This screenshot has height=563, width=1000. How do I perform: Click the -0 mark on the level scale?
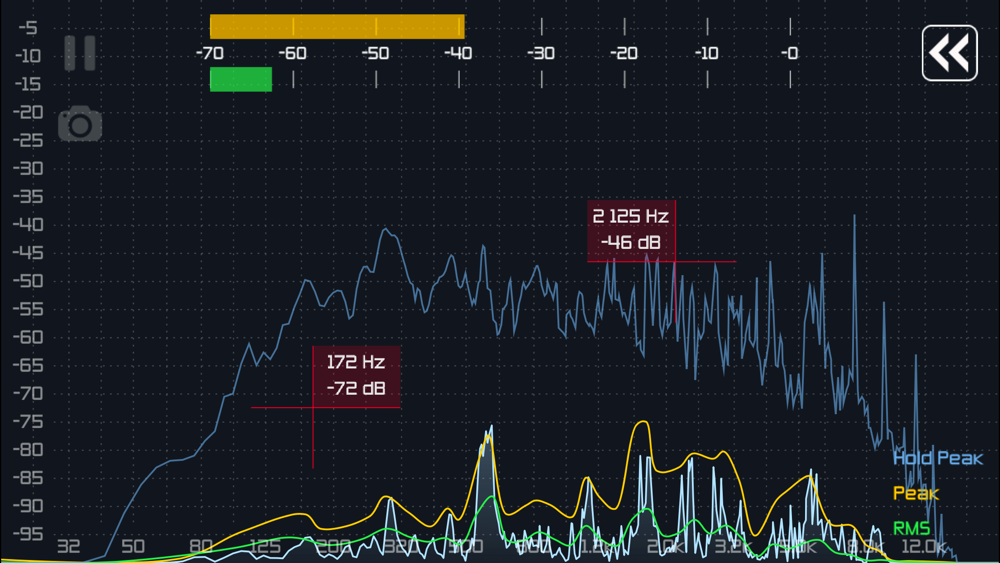(x=790, y=53)
